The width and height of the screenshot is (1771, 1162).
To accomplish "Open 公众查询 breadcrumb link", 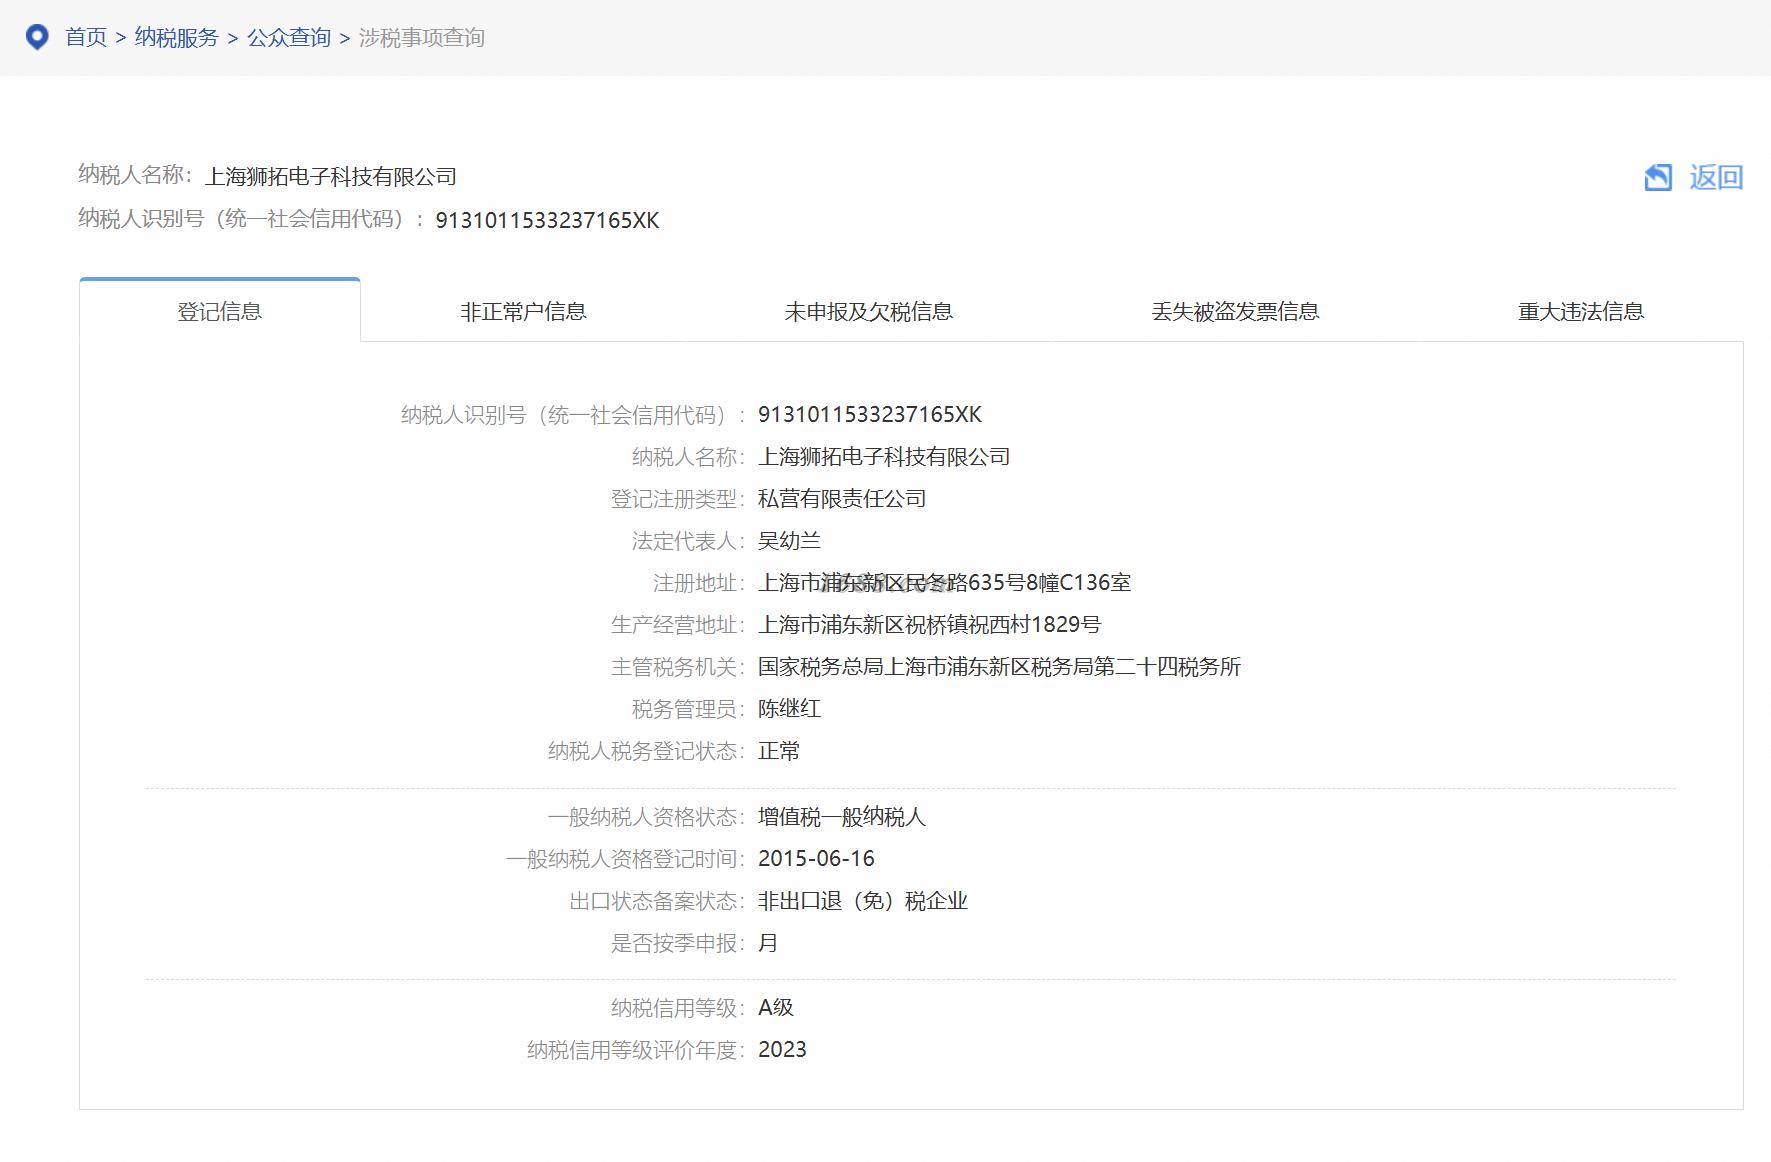I will [289, 37].
